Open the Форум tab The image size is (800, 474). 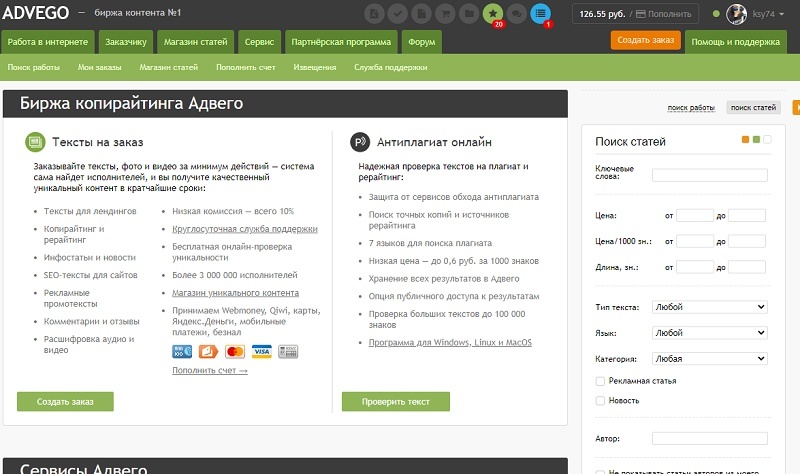pyautogui.click(x=421, y=42)
